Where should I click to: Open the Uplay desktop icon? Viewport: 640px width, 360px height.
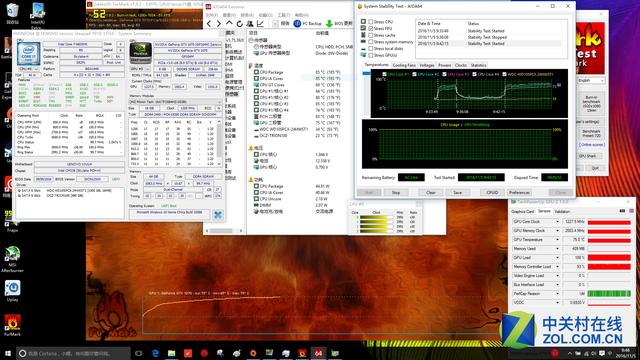click(12, 291)
